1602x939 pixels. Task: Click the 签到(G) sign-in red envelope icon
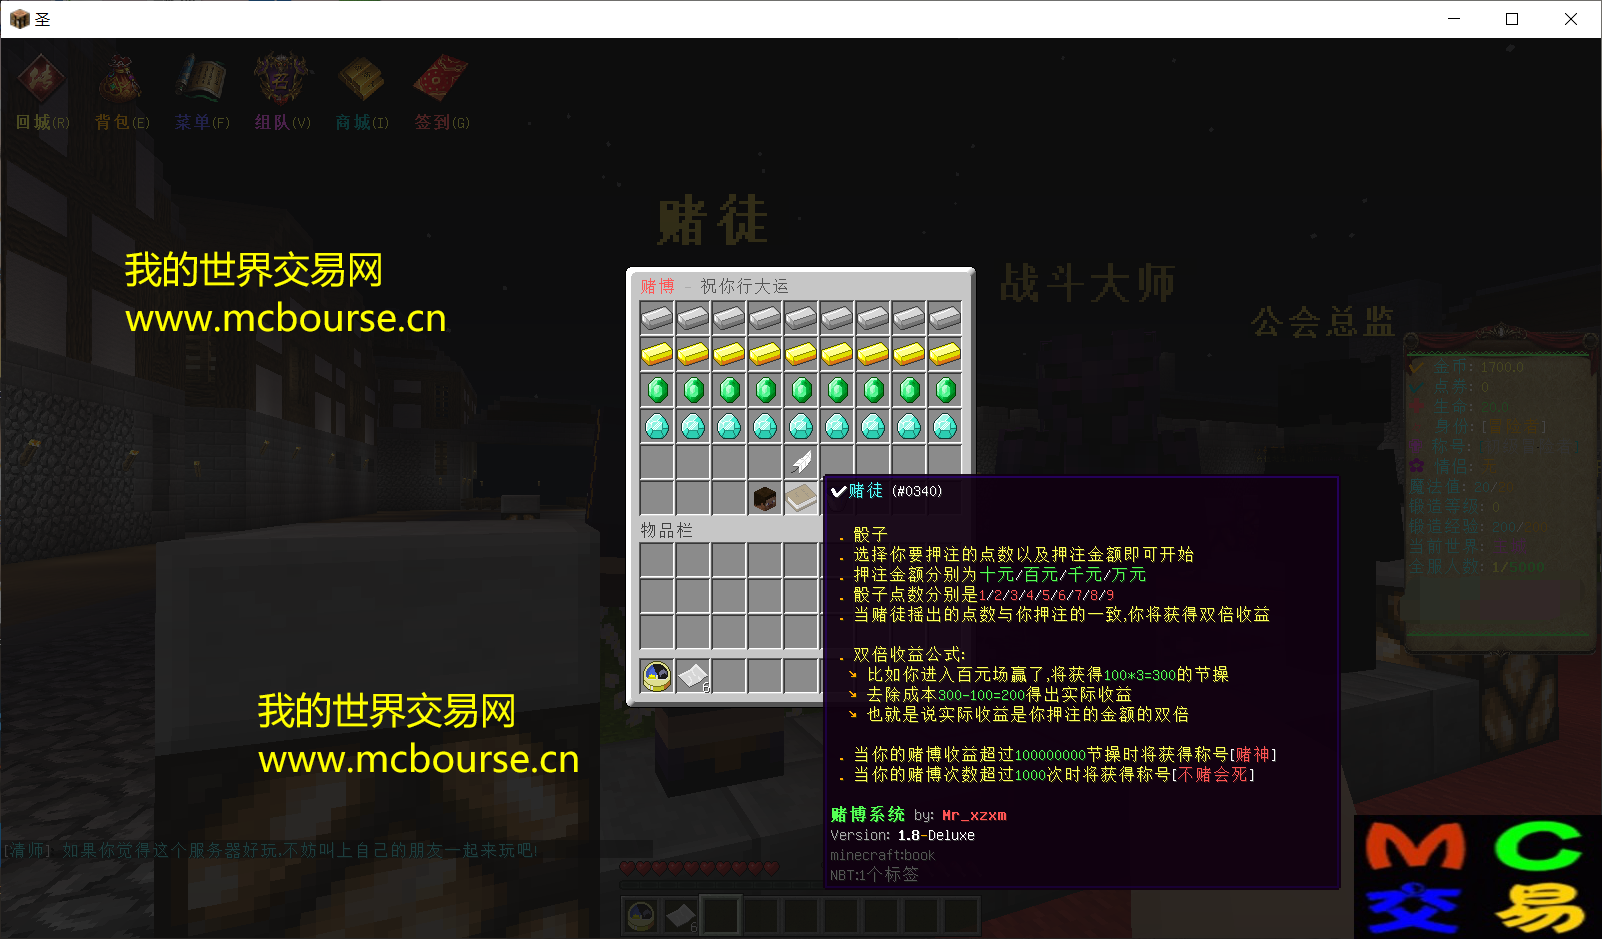pyautogui.click(x=441, y=80)
